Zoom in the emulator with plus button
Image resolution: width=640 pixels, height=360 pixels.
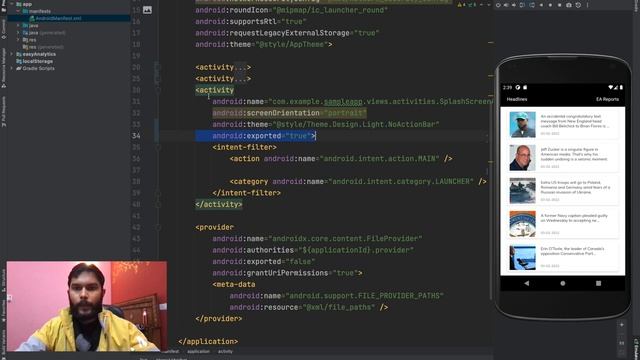(622, 325)
